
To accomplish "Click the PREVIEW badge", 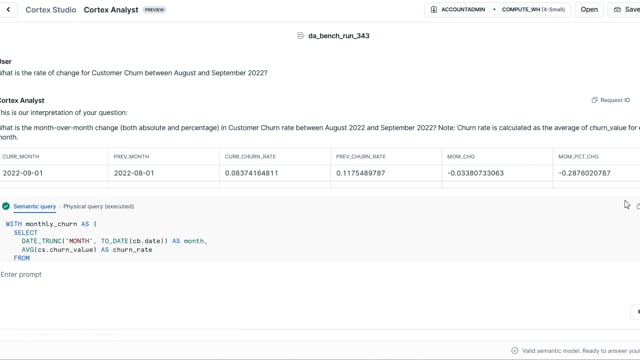I will [154, 10].
